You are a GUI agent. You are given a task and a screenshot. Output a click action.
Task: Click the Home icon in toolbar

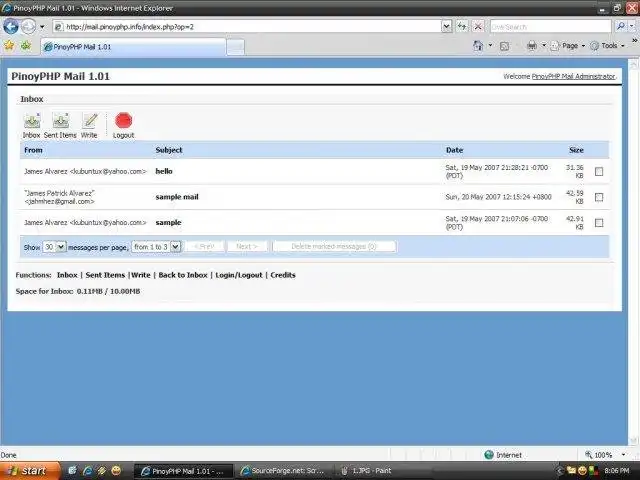coord(478,46)
